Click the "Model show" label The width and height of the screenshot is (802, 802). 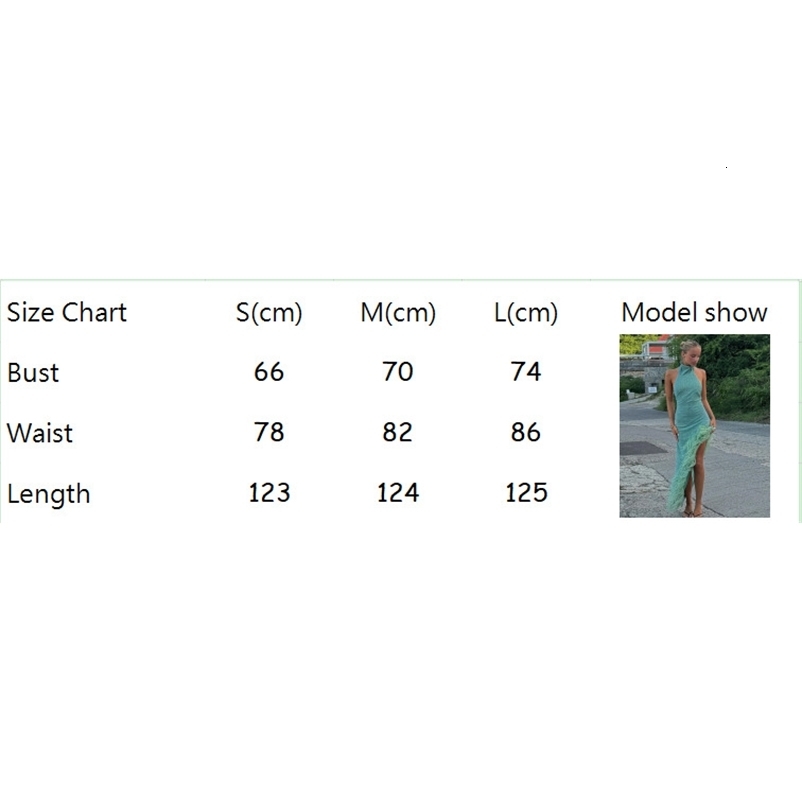[x=694, y=313]
